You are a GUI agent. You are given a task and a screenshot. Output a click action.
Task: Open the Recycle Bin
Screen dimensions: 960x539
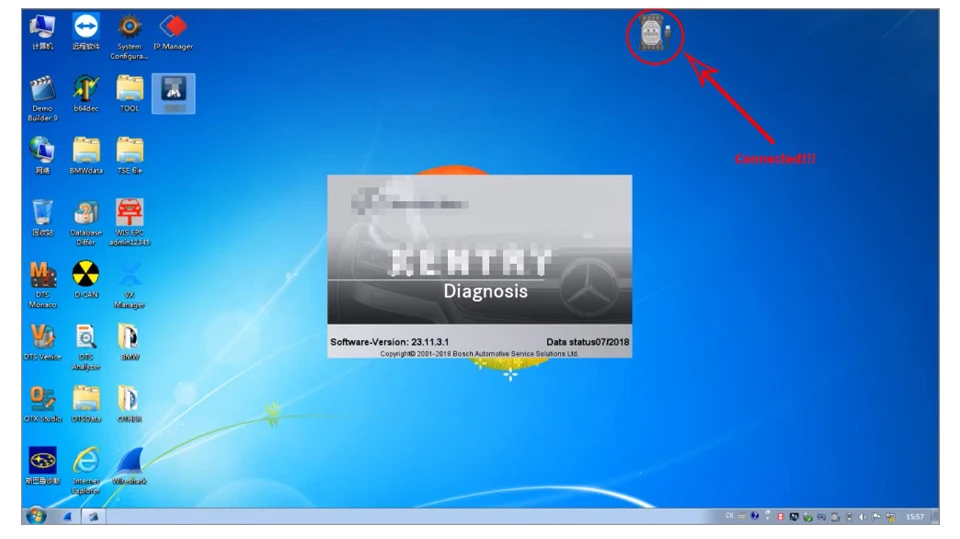pos(42,217)
